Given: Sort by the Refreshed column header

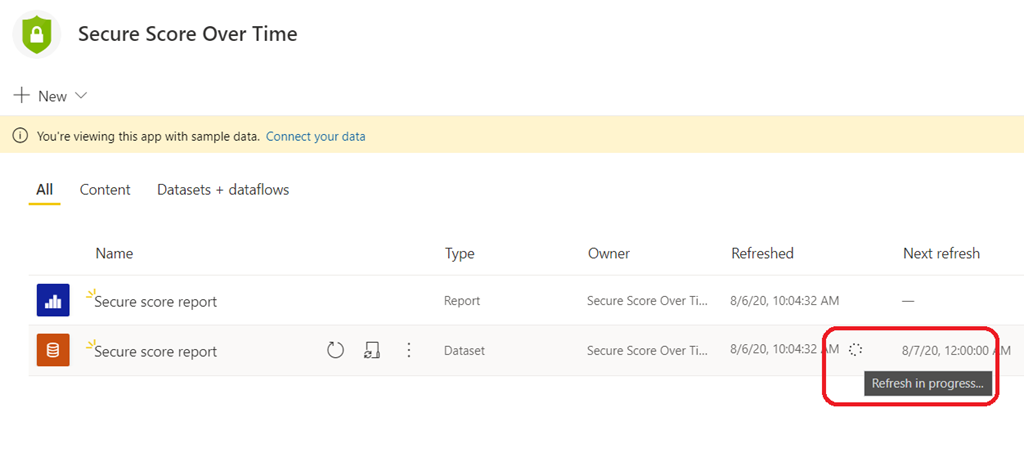Looking at the screenshot, I should pos(762,254).
